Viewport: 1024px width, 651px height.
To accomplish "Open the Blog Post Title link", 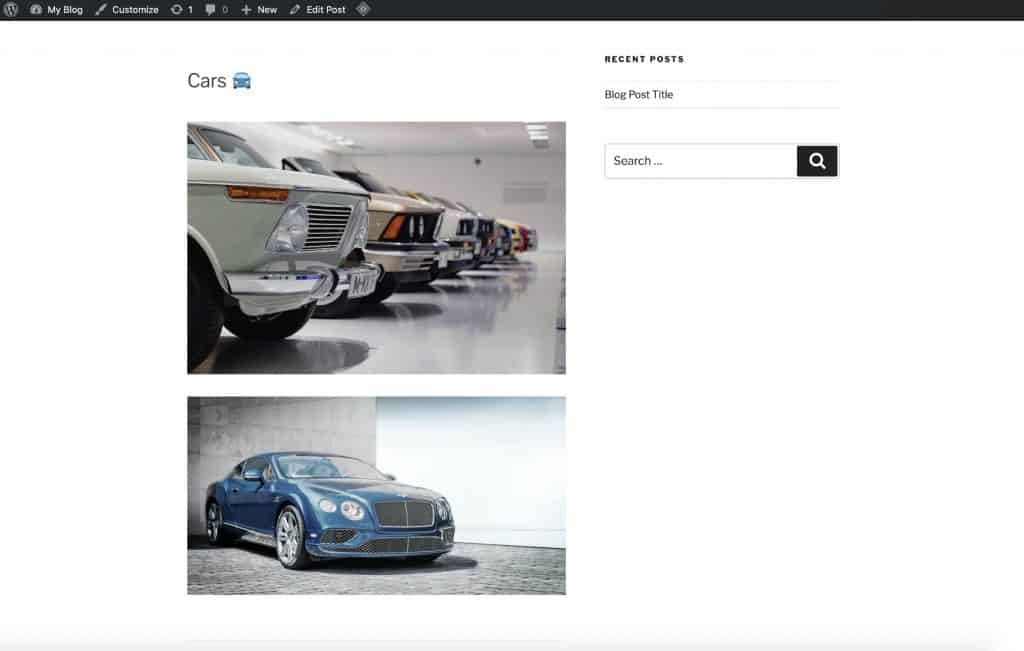I will click(x=637, y=94).
